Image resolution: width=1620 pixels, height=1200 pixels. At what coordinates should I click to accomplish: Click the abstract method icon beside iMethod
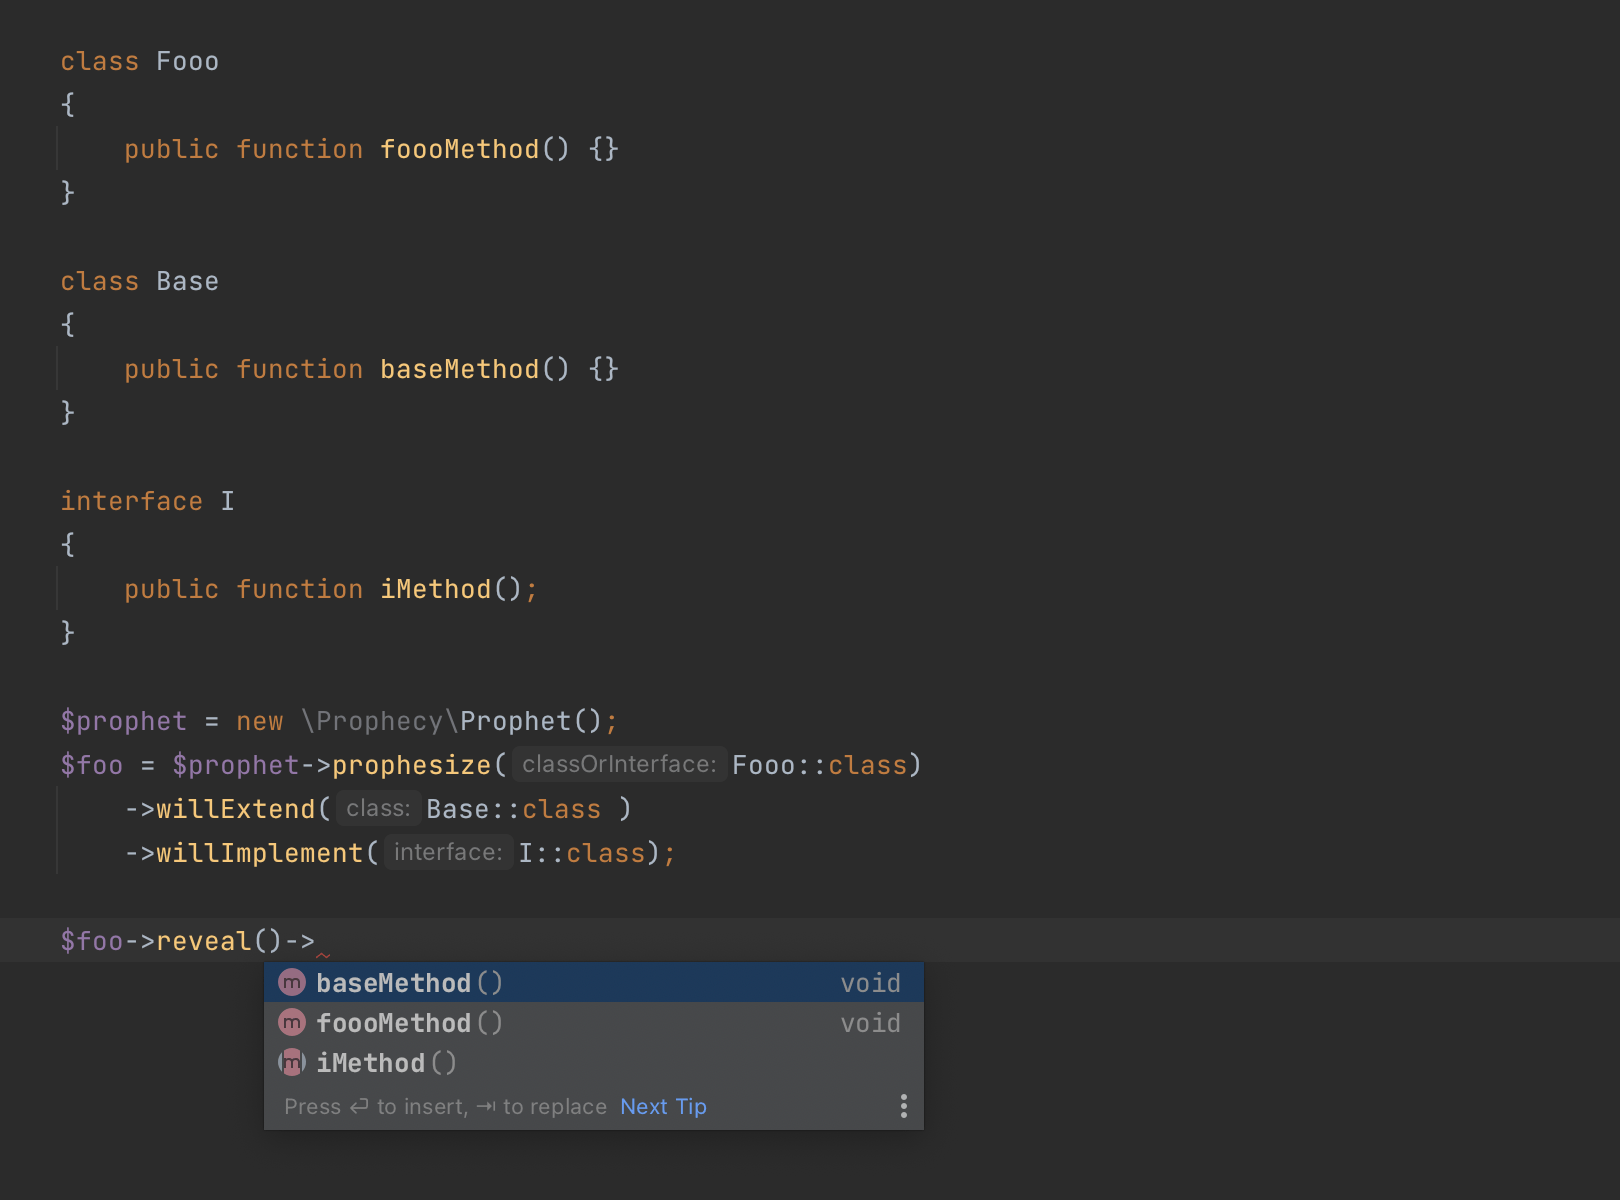[291, 1063]
